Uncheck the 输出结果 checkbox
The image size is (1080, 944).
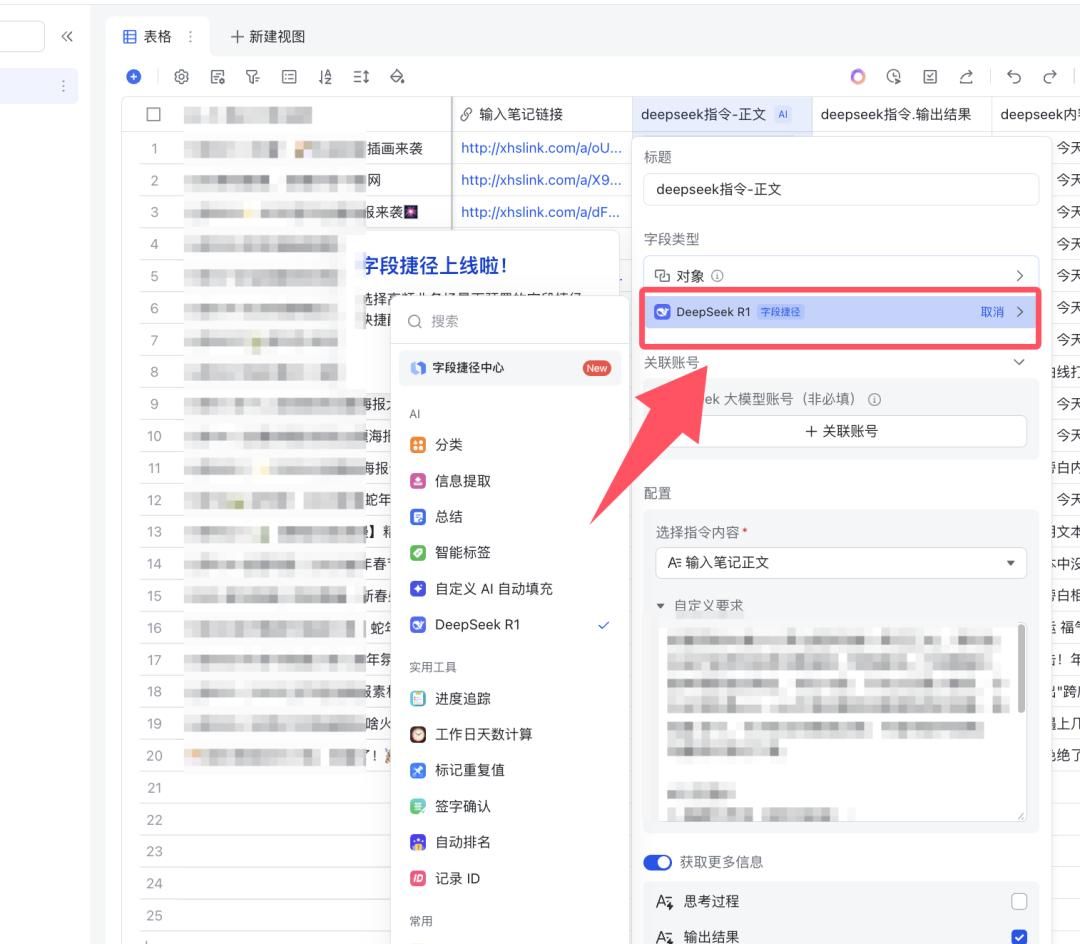(1019, 937)
